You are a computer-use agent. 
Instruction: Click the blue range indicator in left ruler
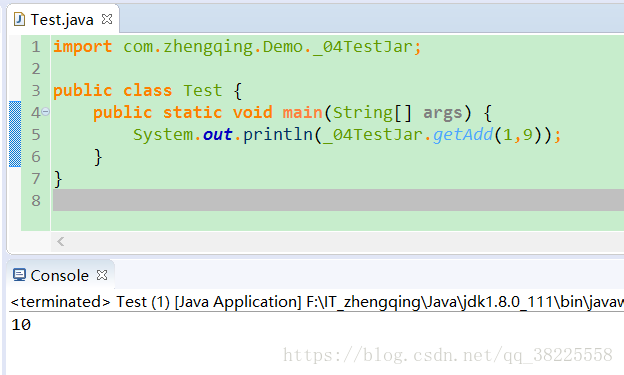click(x=15, y=134)
